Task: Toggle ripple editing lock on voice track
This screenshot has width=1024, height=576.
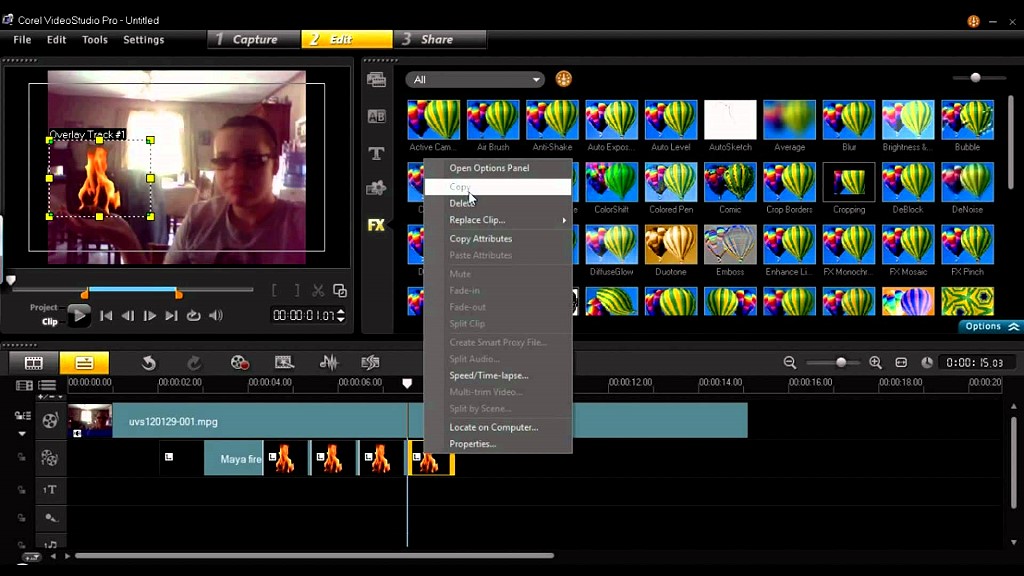Action: coord(21,518)
